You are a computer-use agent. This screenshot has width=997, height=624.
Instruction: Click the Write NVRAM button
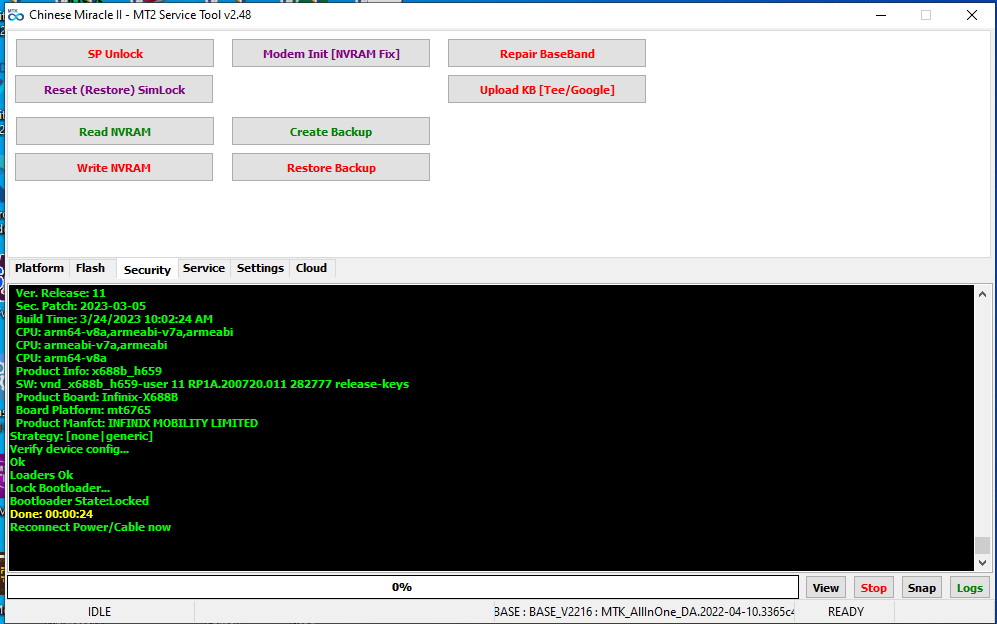click(x=114, y=168)
